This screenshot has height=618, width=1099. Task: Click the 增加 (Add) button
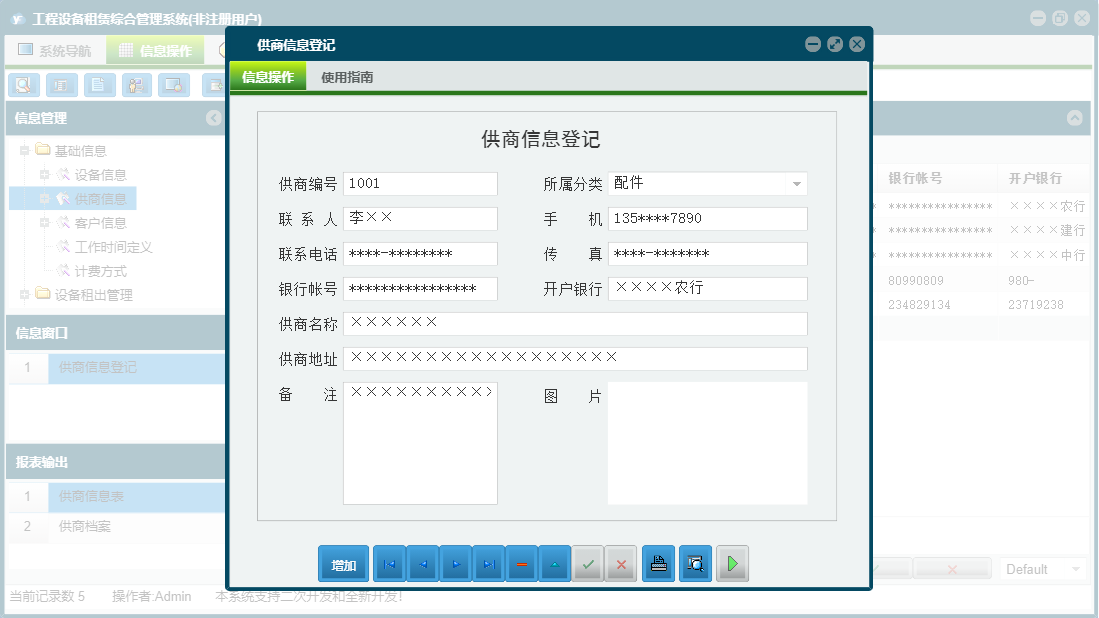pyautogui.click(x=343, y=564)
